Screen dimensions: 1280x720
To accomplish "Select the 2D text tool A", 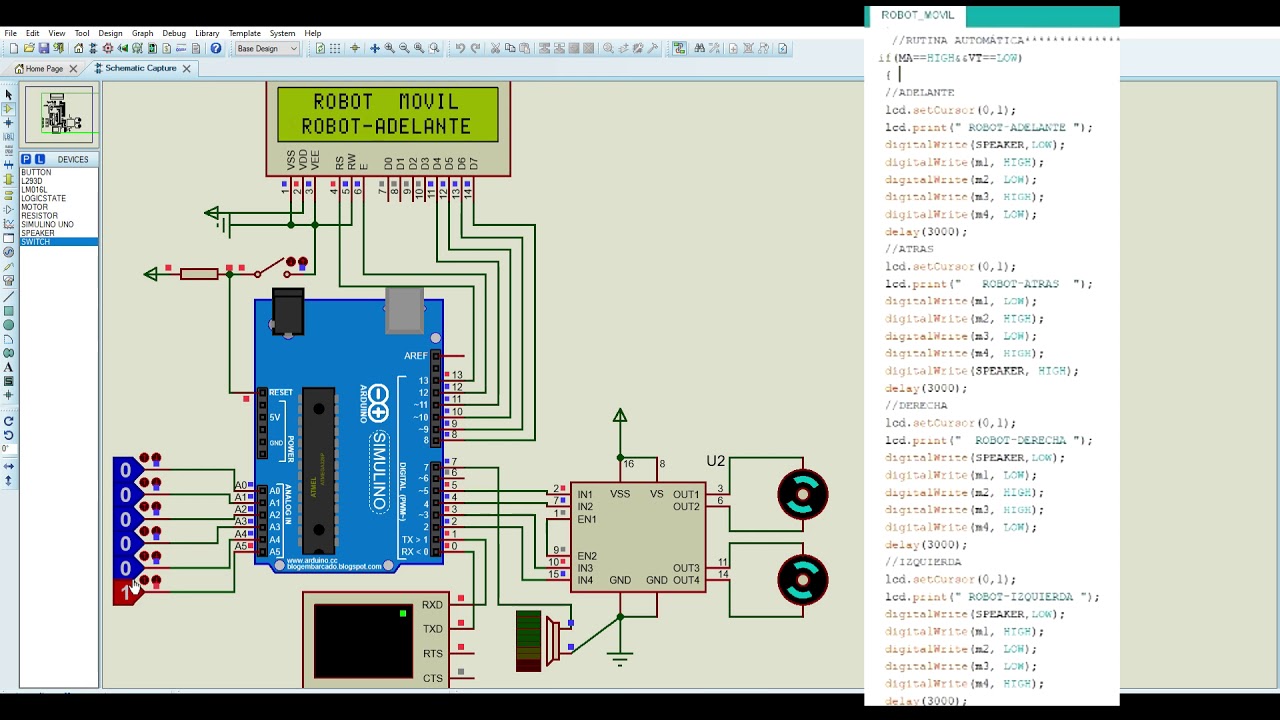I will click(9, 367).
